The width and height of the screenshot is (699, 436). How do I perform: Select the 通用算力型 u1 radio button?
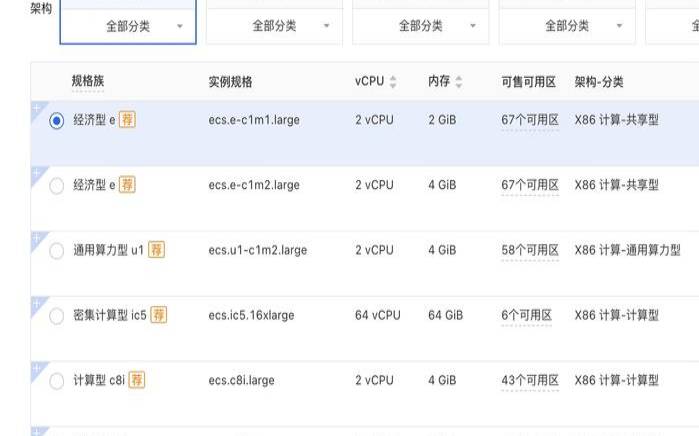point(57,250)
